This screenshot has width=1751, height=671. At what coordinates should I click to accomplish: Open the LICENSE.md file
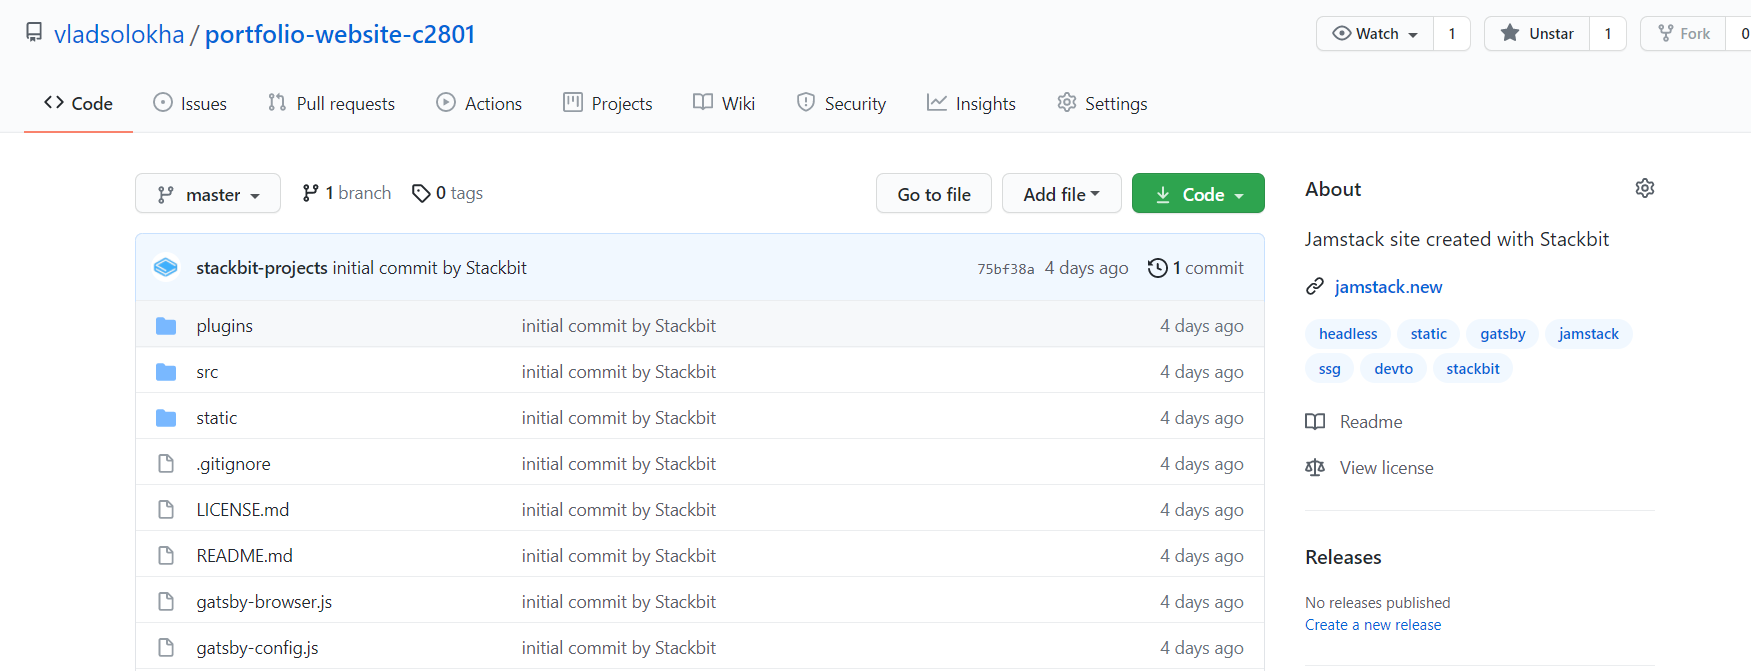243,510
